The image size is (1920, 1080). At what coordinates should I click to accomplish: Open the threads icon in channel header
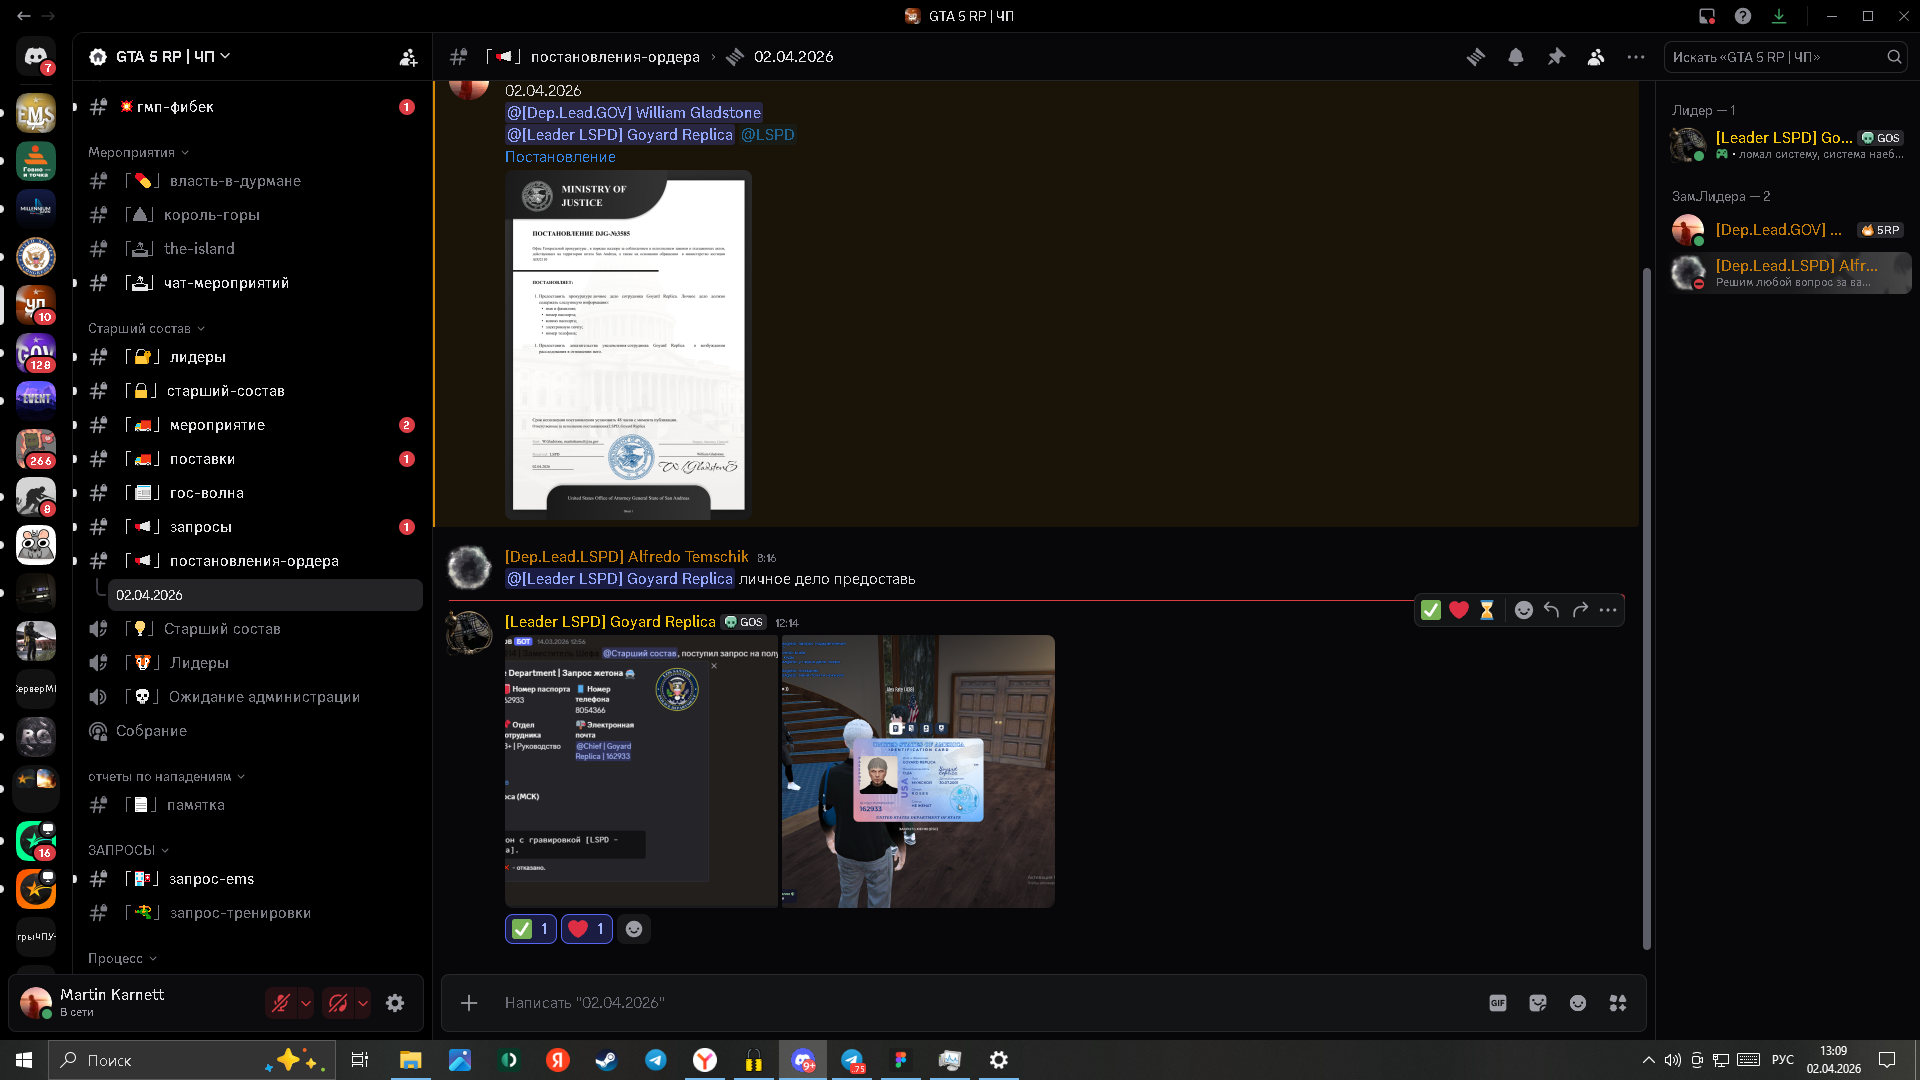pos(1475,57)
